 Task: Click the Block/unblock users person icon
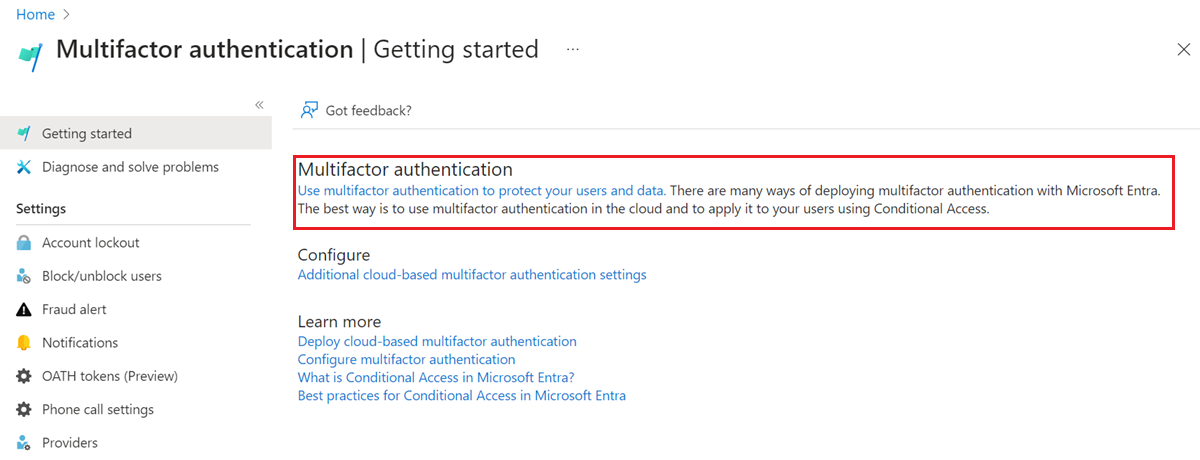click(24, 276)
